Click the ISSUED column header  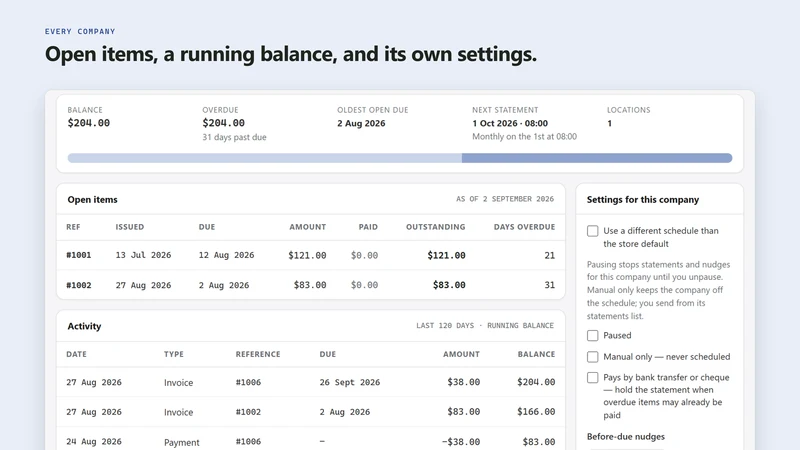click(x=130, y=227)
